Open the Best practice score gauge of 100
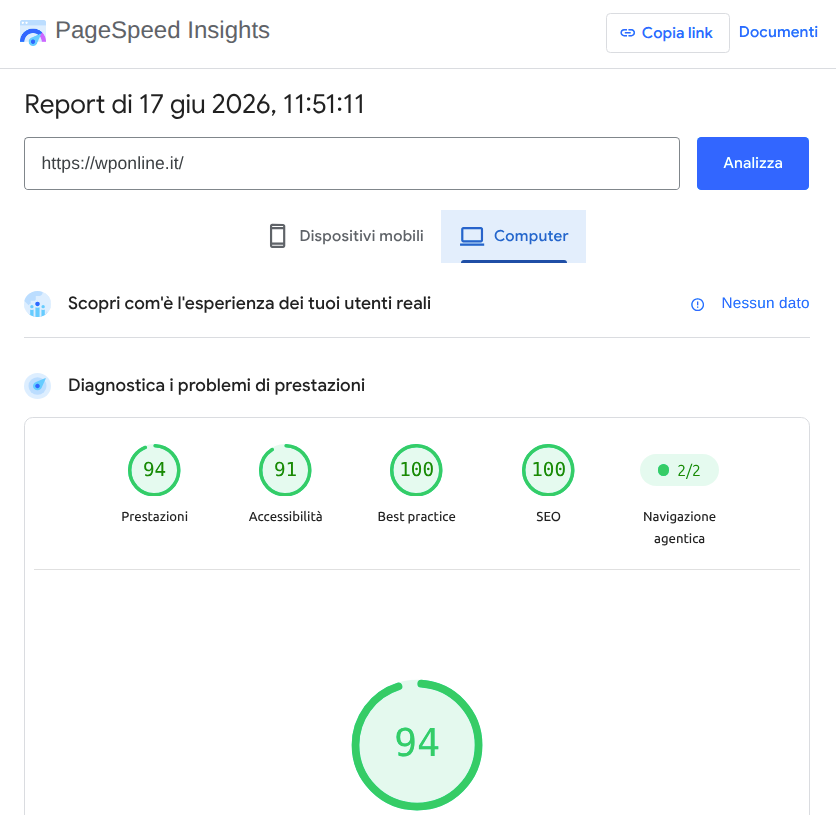This screenshot has width=836, height=815. pos(416,470)
